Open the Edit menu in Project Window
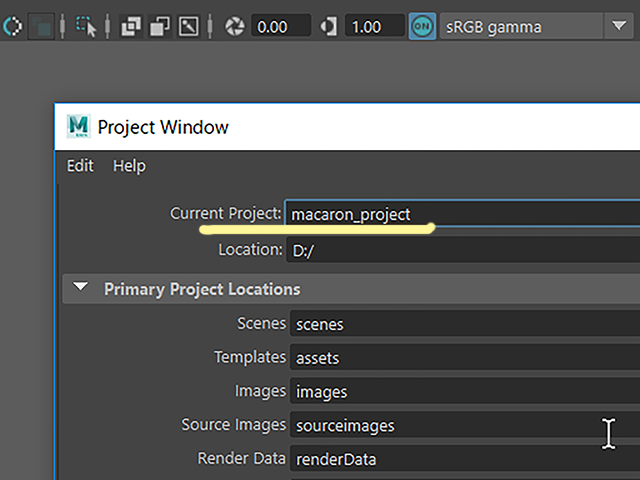The image size is (640, 480). (80, 166)
